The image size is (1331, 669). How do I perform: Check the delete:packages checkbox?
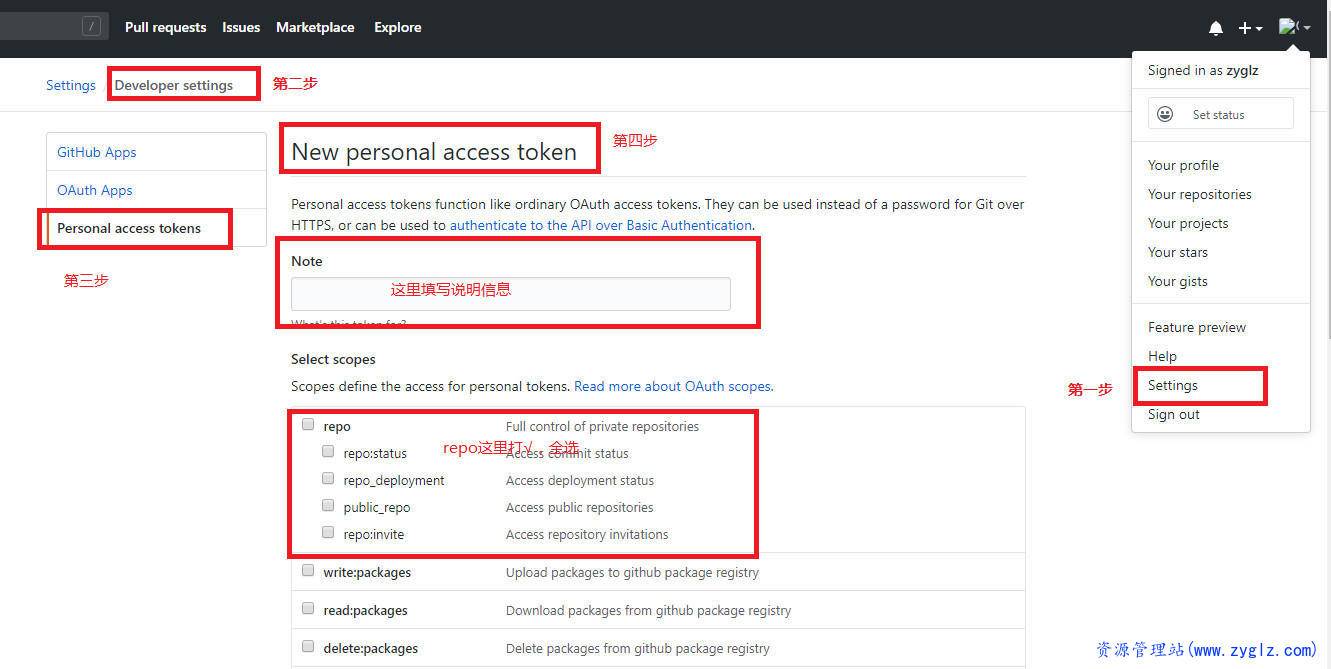pyautogui.click(x=308, y=646)
